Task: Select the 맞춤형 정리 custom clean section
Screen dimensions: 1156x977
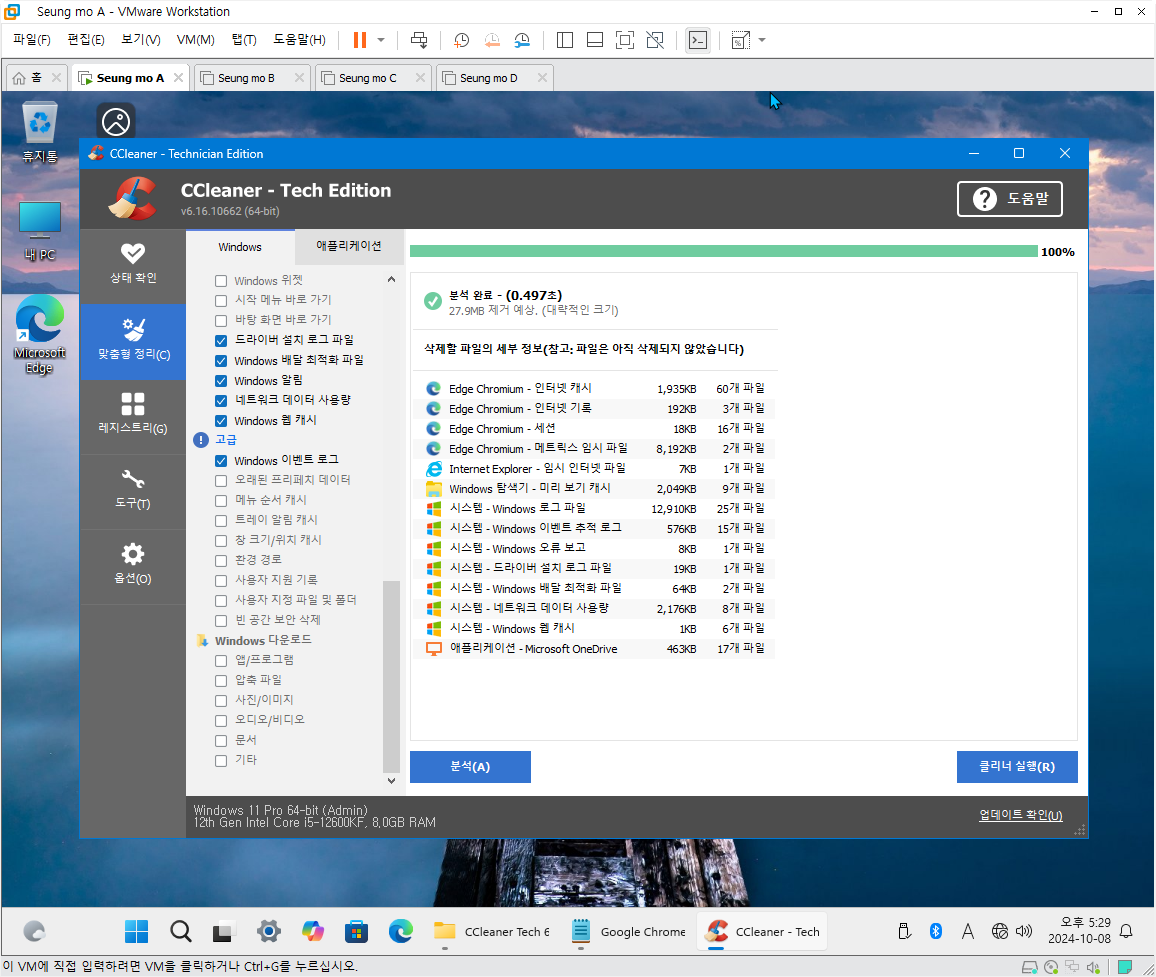Action: coord(133,341)
